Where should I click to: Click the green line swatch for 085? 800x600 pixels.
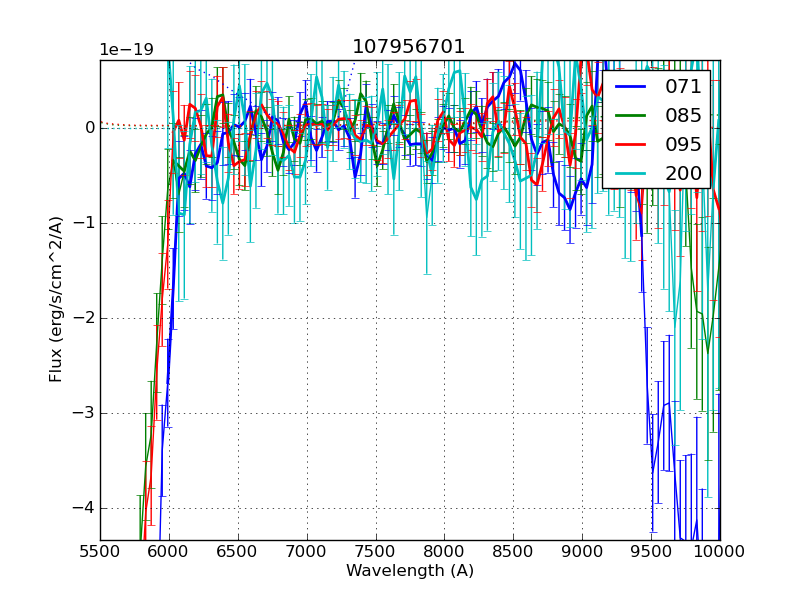pyautogui.click(x=633, y=115)
